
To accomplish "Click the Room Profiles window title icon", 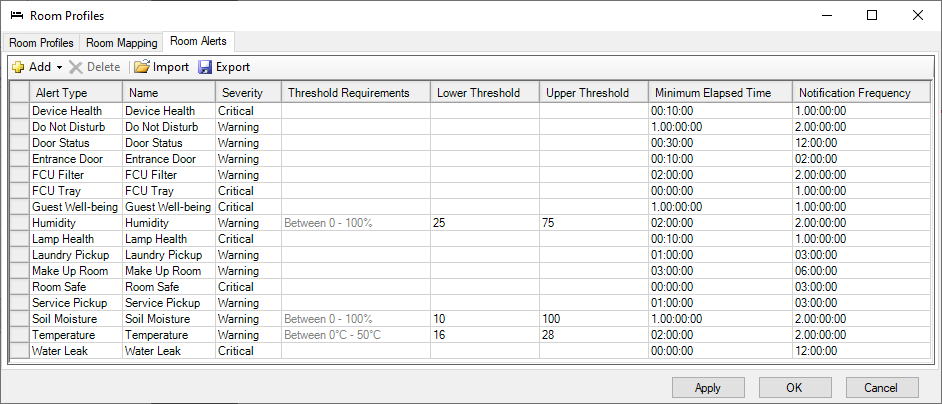I will 17,16.
